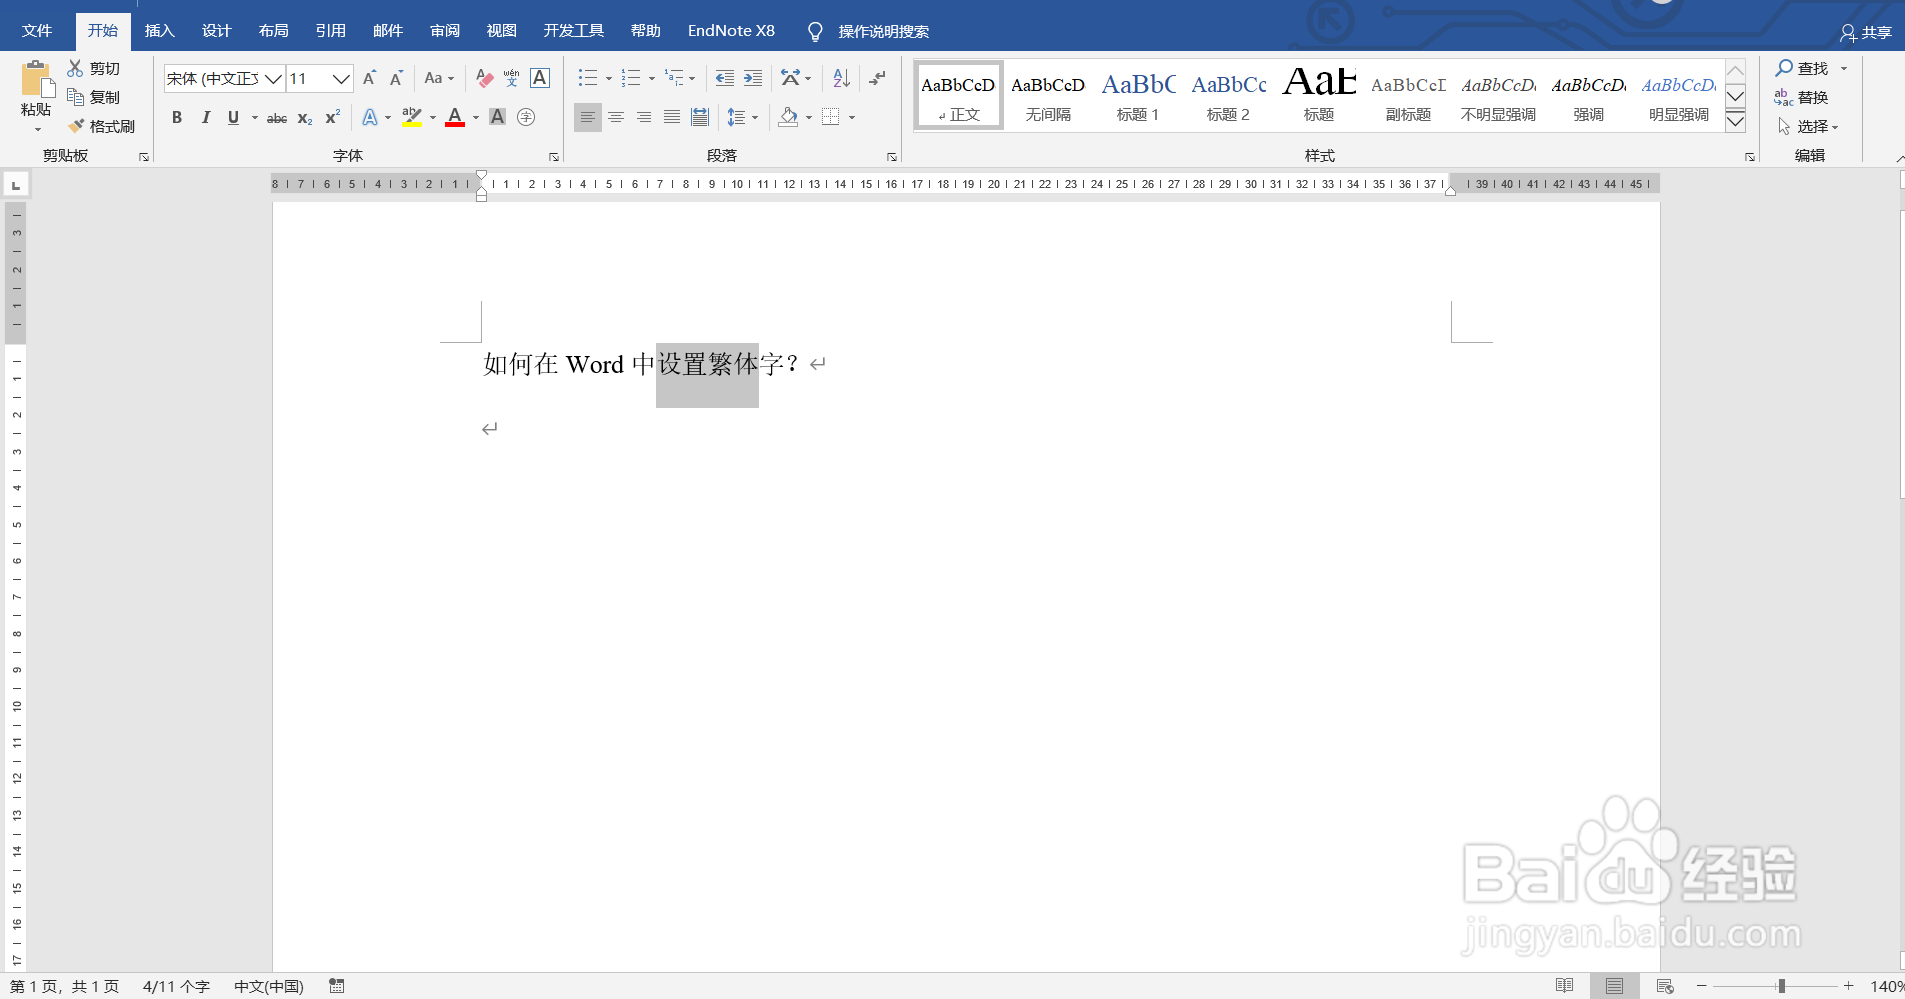This screenshot has width=1905, height=999.
Task: Decrease font size with shrink font icon
Action: pos(396,78)
